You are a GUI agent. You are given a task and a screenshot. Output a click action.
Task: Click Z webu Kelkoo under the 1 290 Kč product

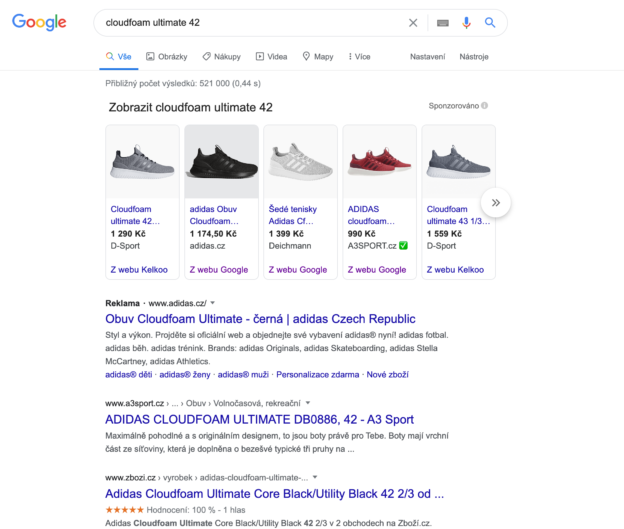139,269
